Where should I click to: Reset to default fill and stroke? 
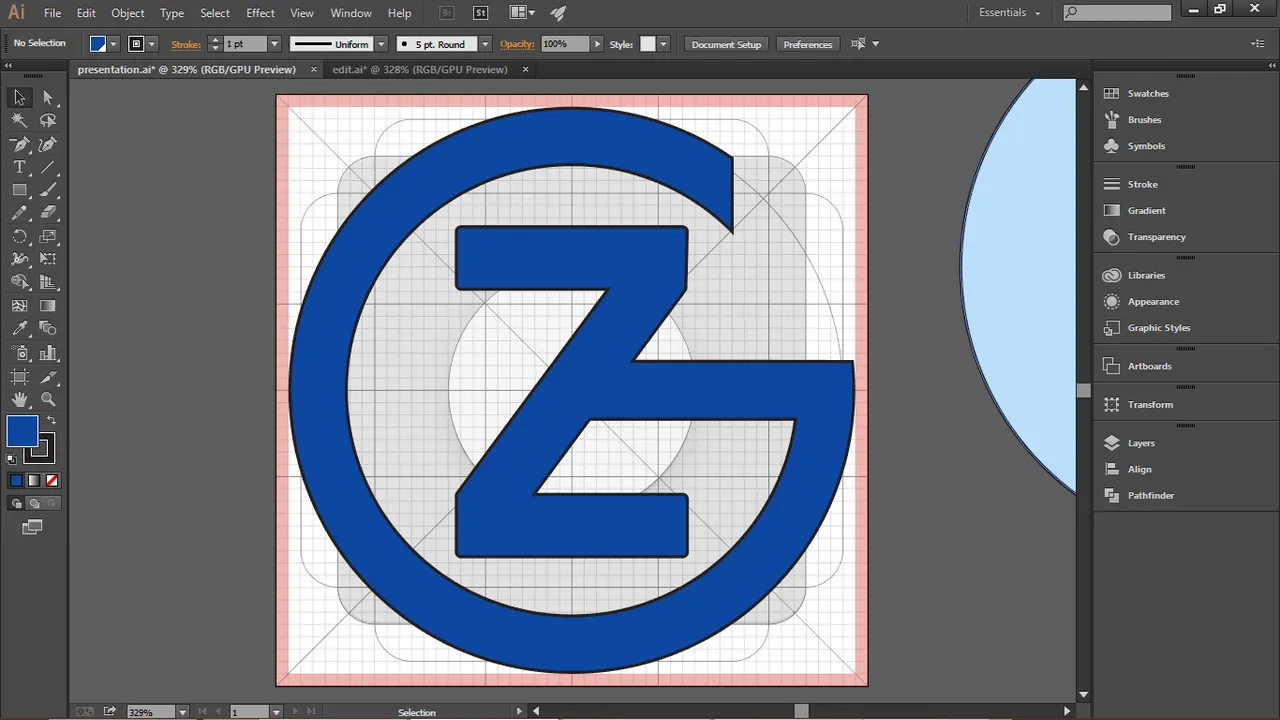click(12, 459)
